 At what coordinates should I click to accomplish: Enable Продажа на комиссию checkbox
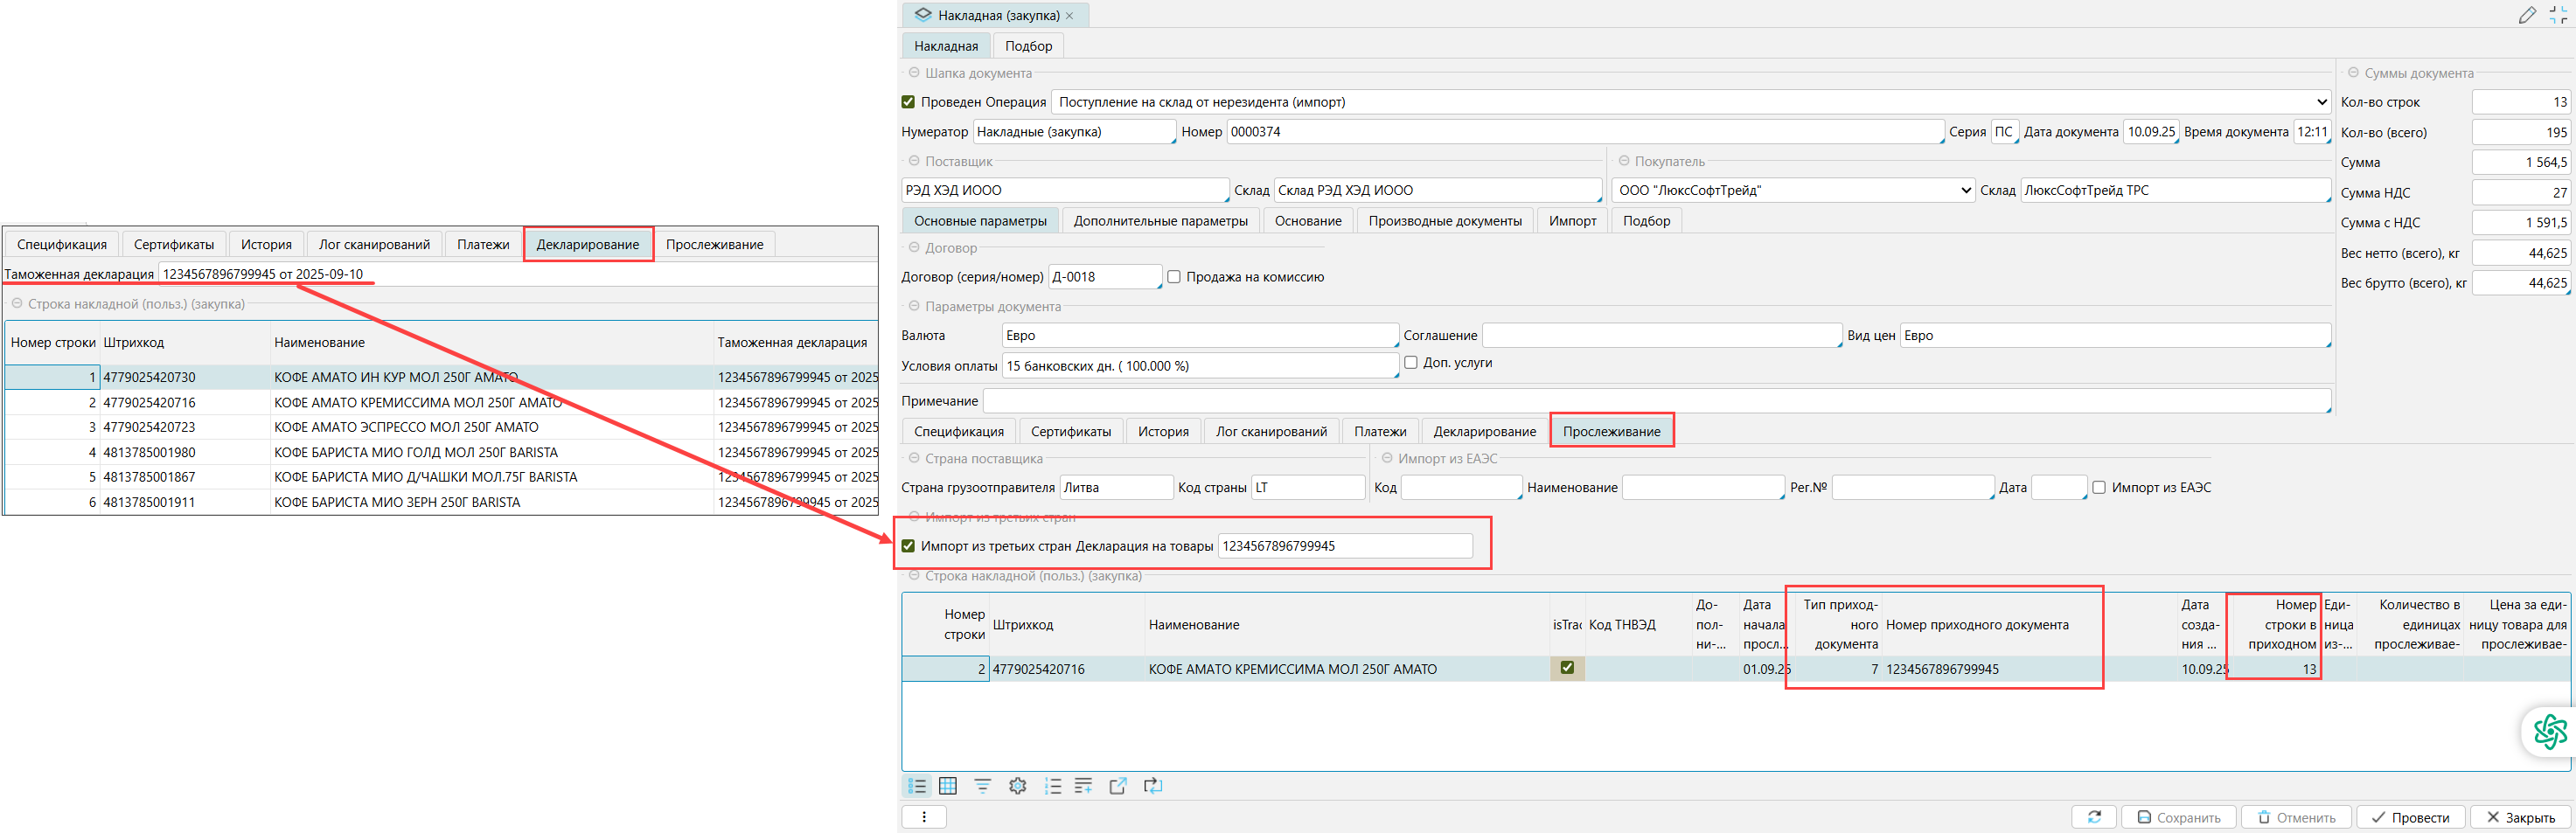coord(1174,277)
